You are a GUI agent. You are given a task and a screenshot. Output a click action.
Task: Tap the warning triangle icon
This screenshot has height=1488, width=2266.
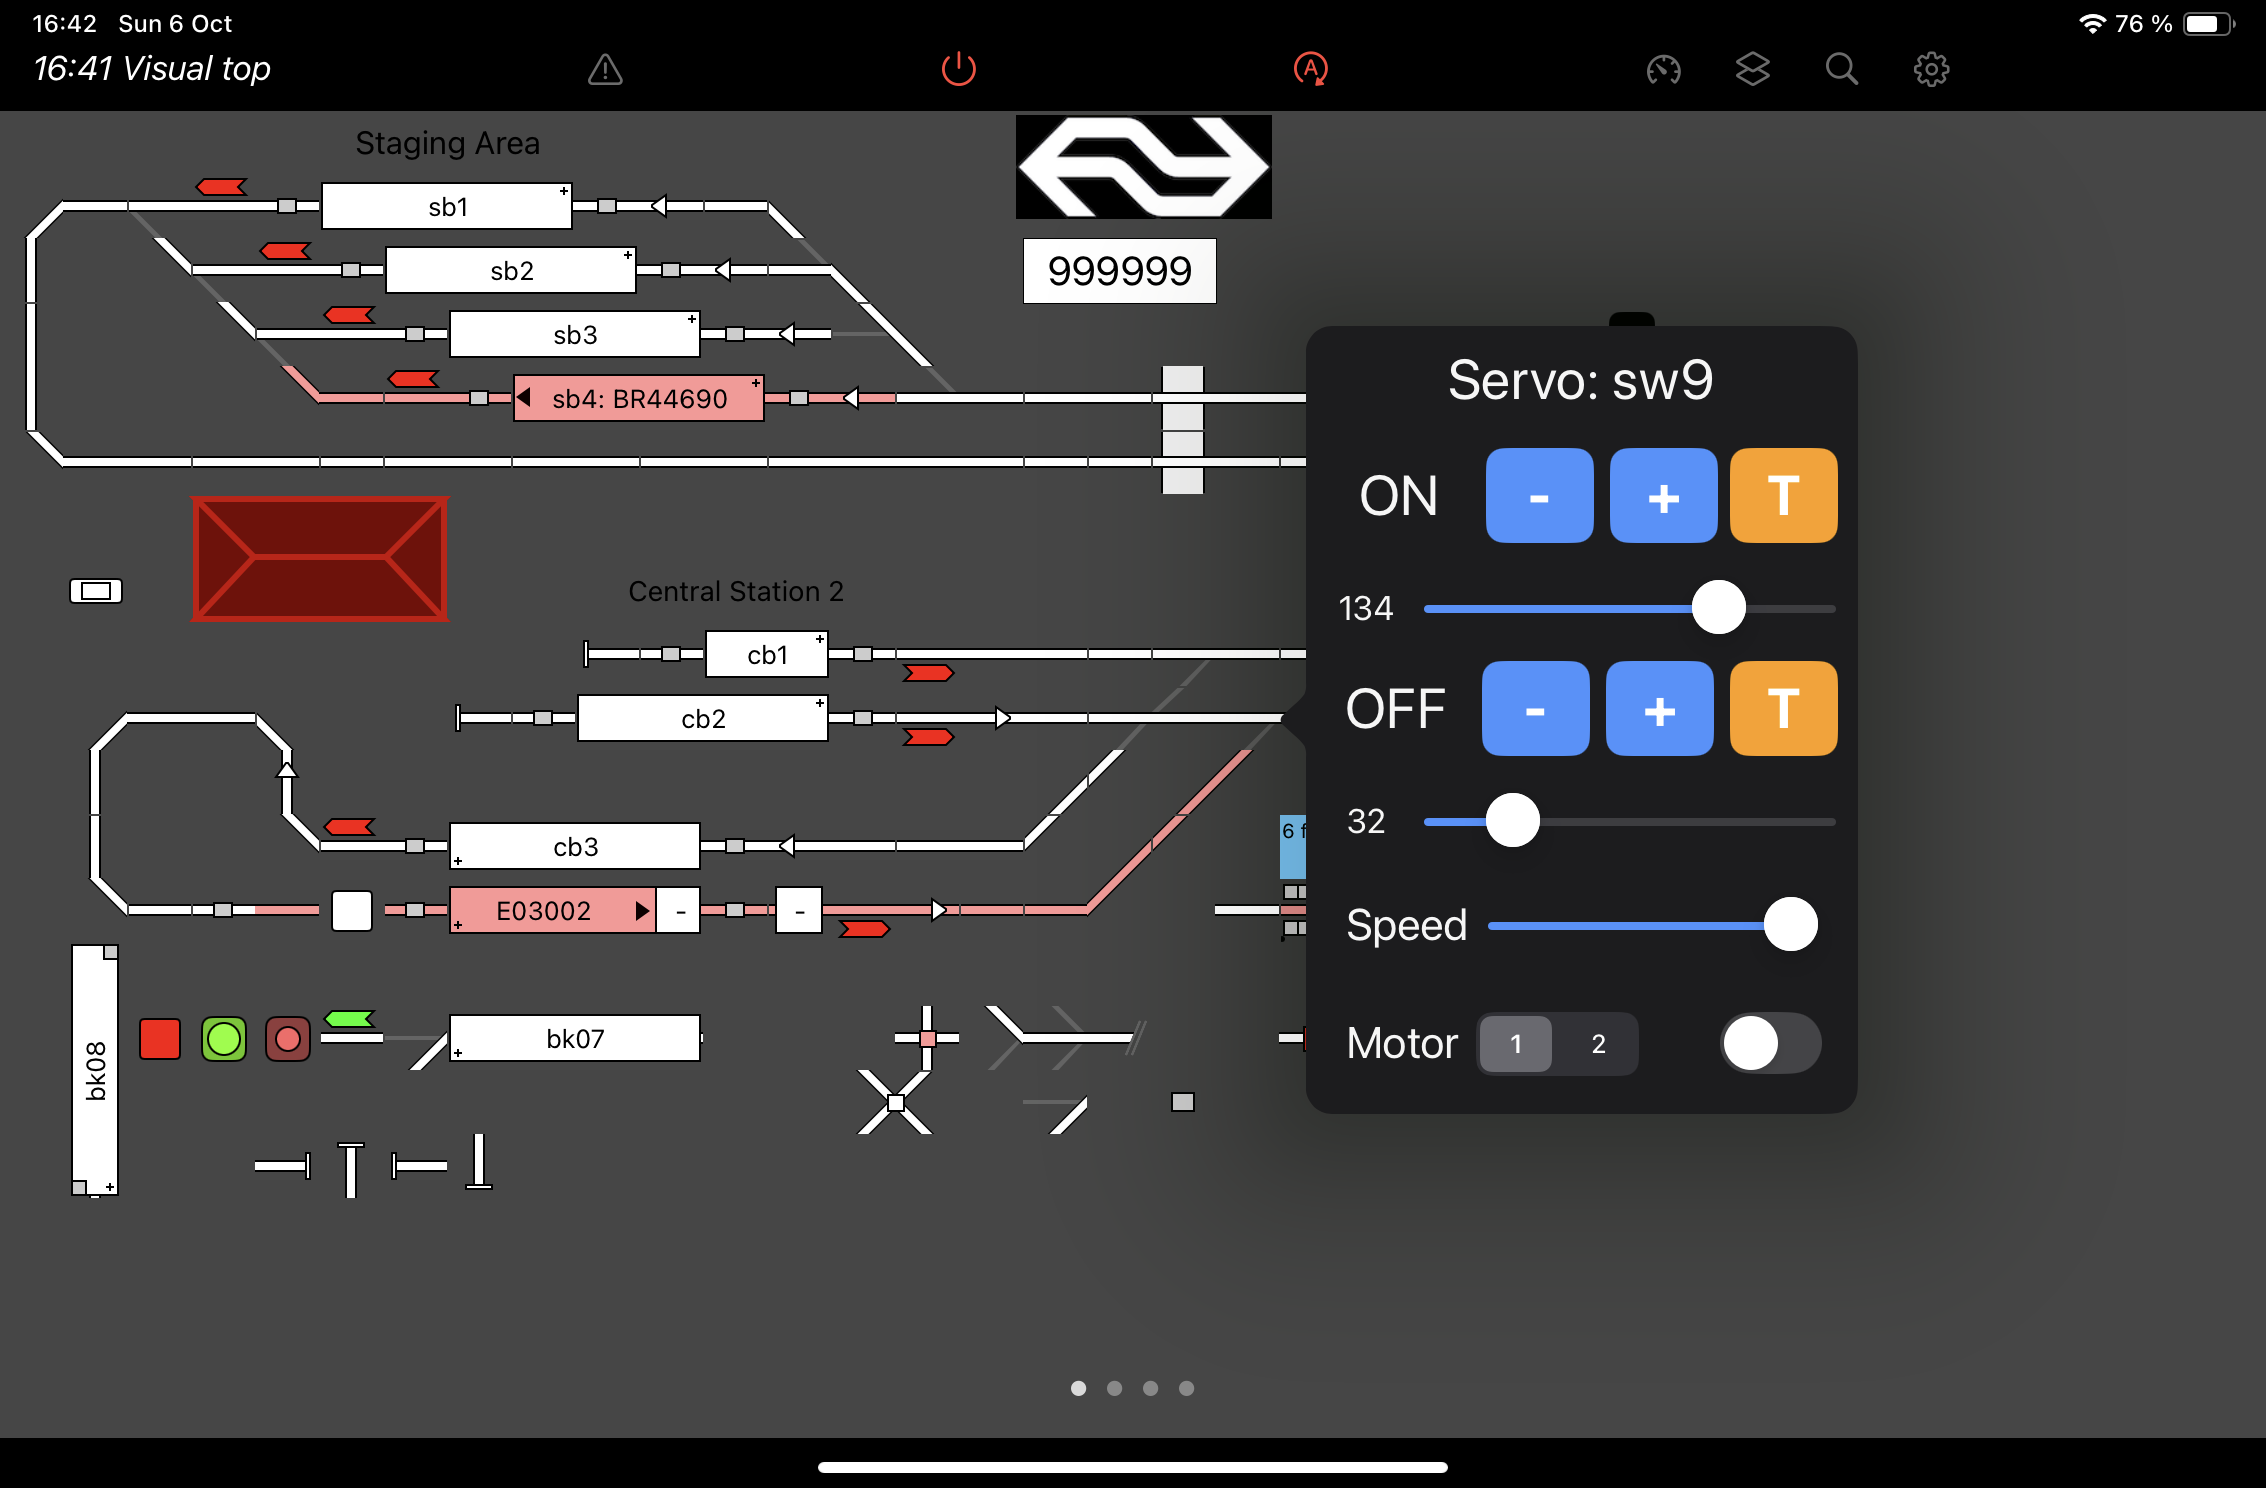[x=605, y=69]
